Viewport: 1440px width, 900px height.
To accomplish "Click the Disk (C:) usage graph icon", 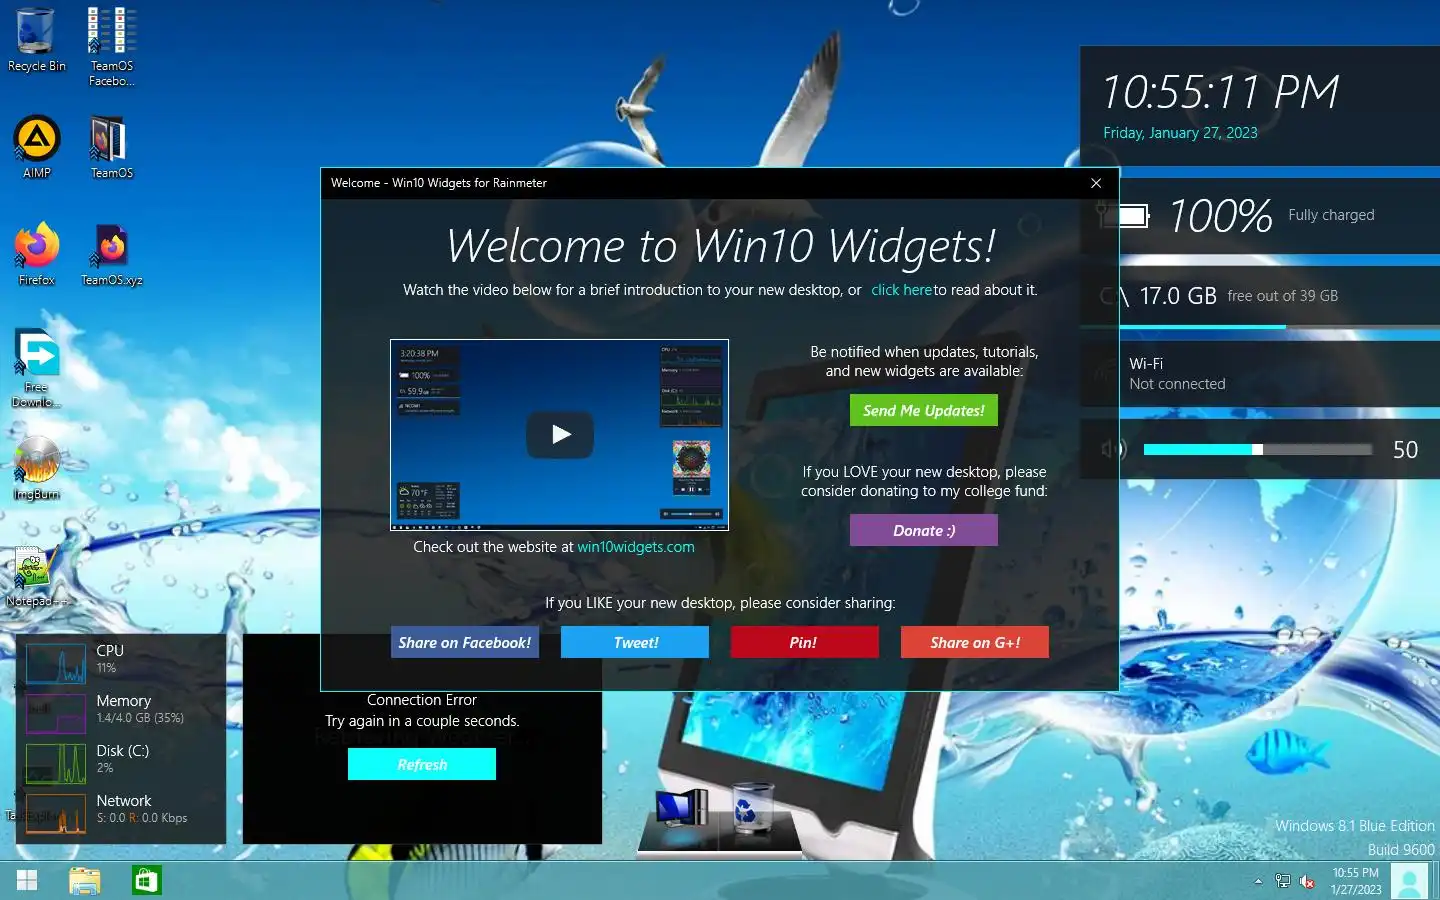I will tap(56, 763).
